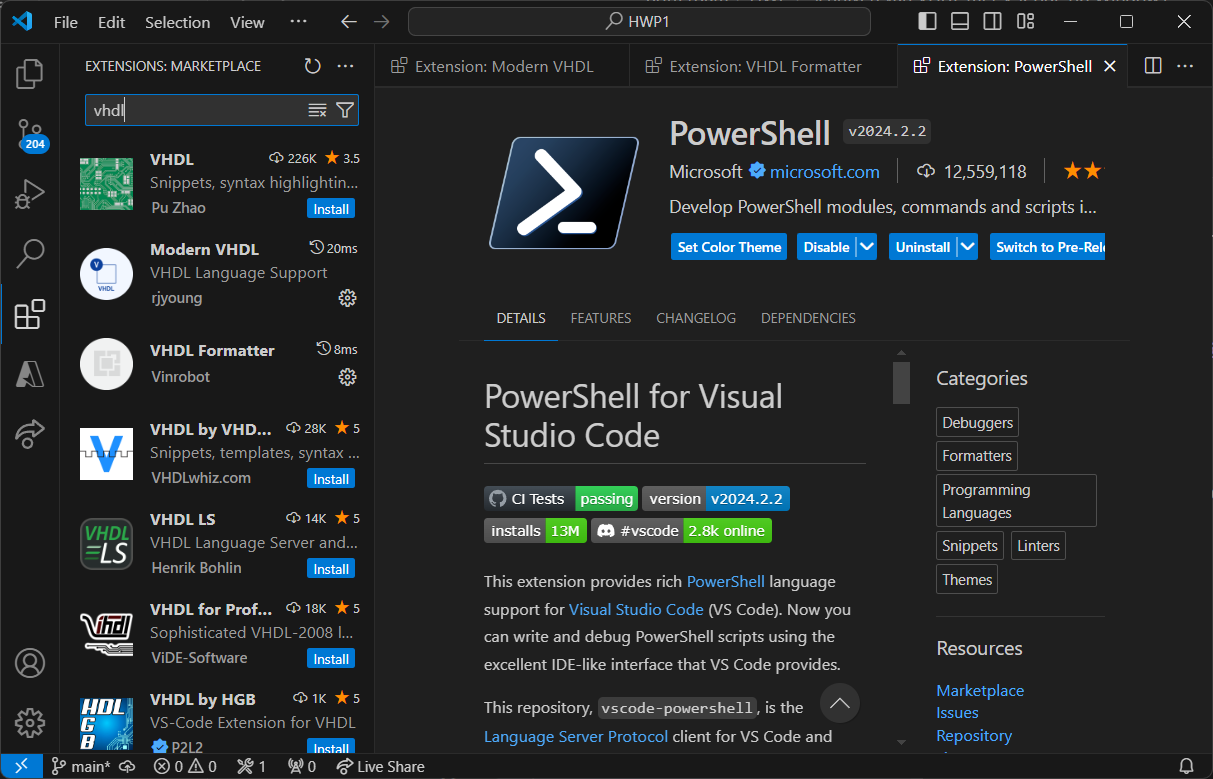Open the Explorer view in activity bar
This screenshot has height=779, width=1213.
coord(30,73)
